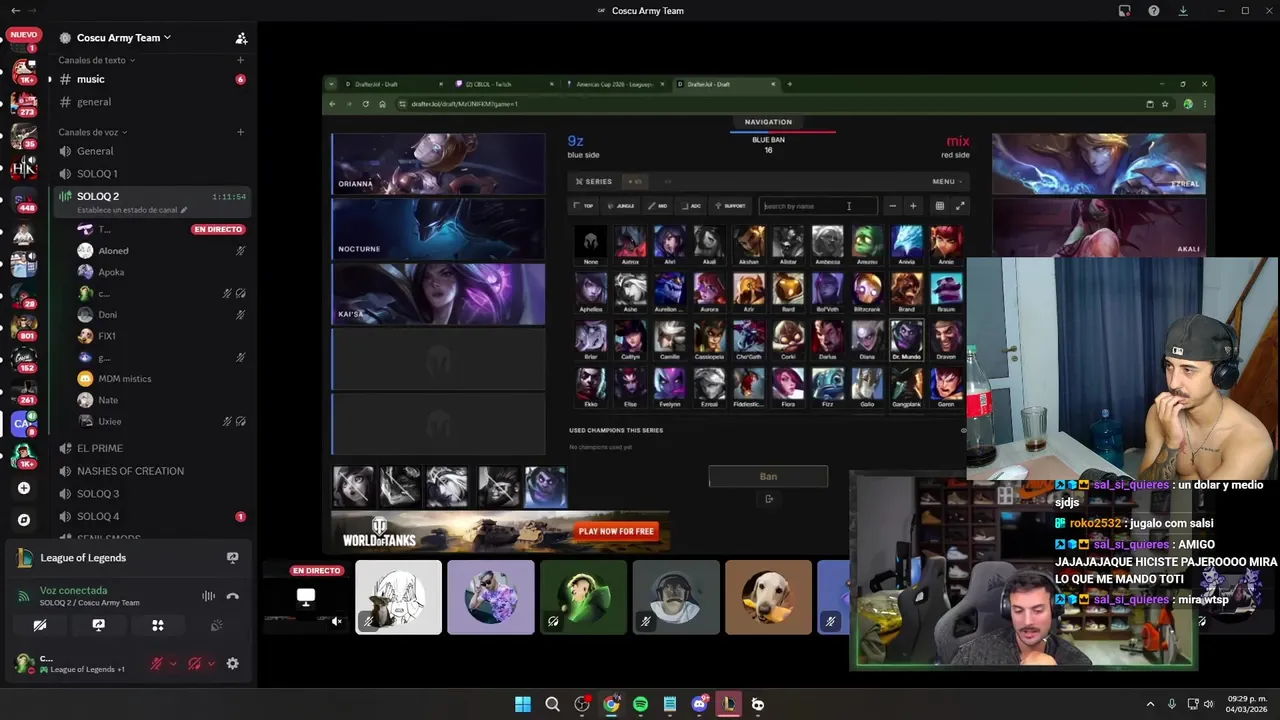Open microphone input options arrow
The width and height of the screenshot is (1280, 720).
(x=172, y=663)
